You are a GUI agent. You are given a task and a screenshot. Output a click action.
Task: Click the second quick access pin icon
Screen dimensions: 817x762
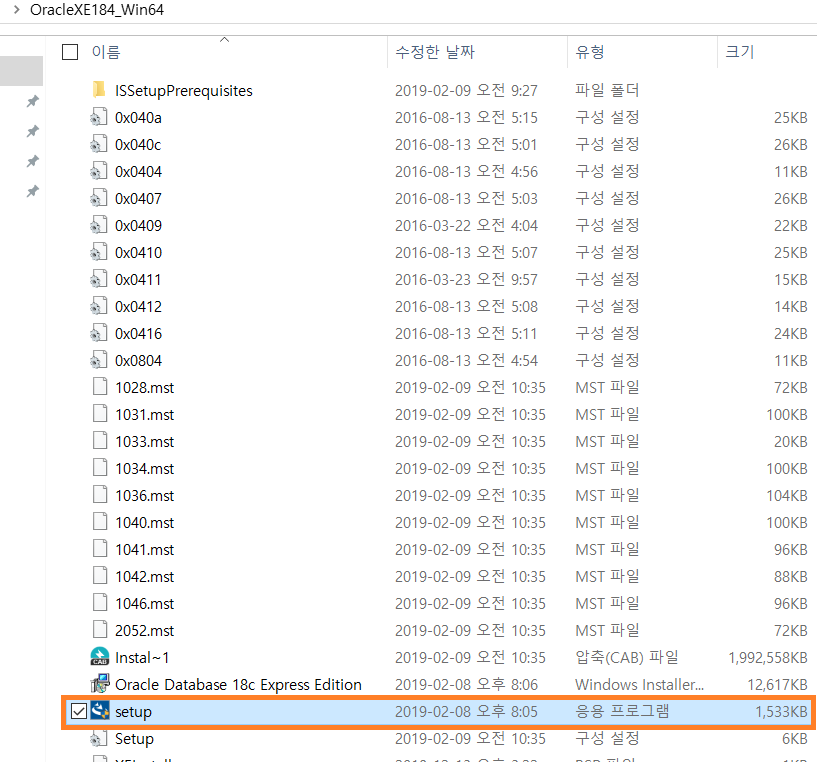32,131
